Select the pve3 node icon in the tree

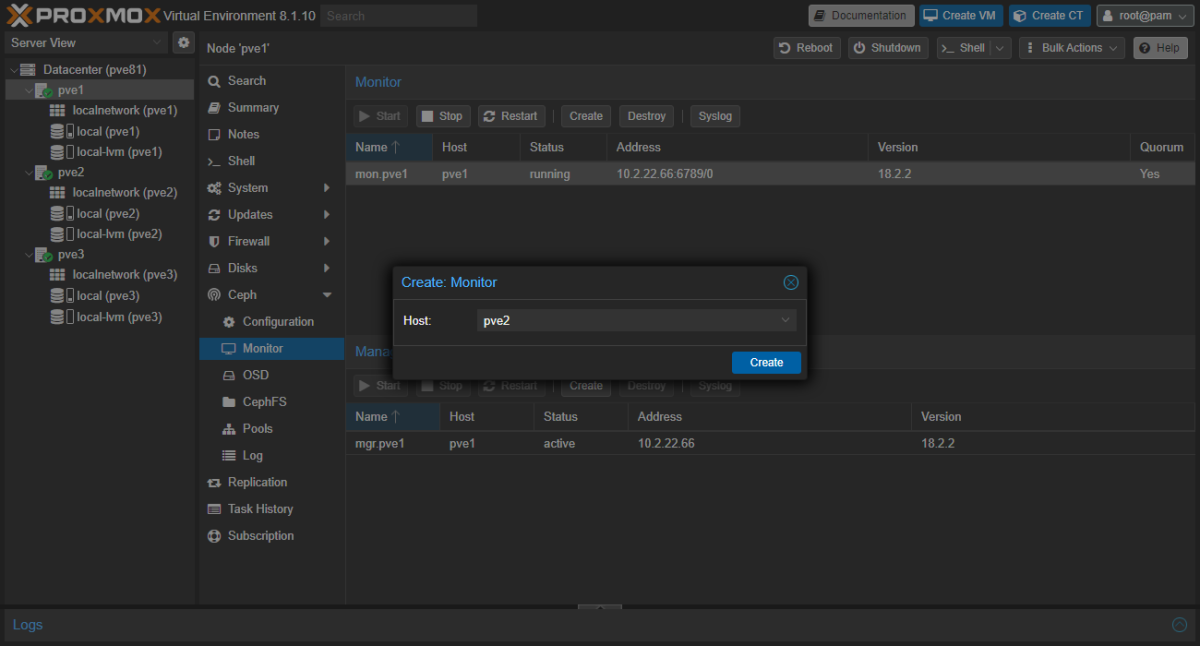[x=44, y=254]
